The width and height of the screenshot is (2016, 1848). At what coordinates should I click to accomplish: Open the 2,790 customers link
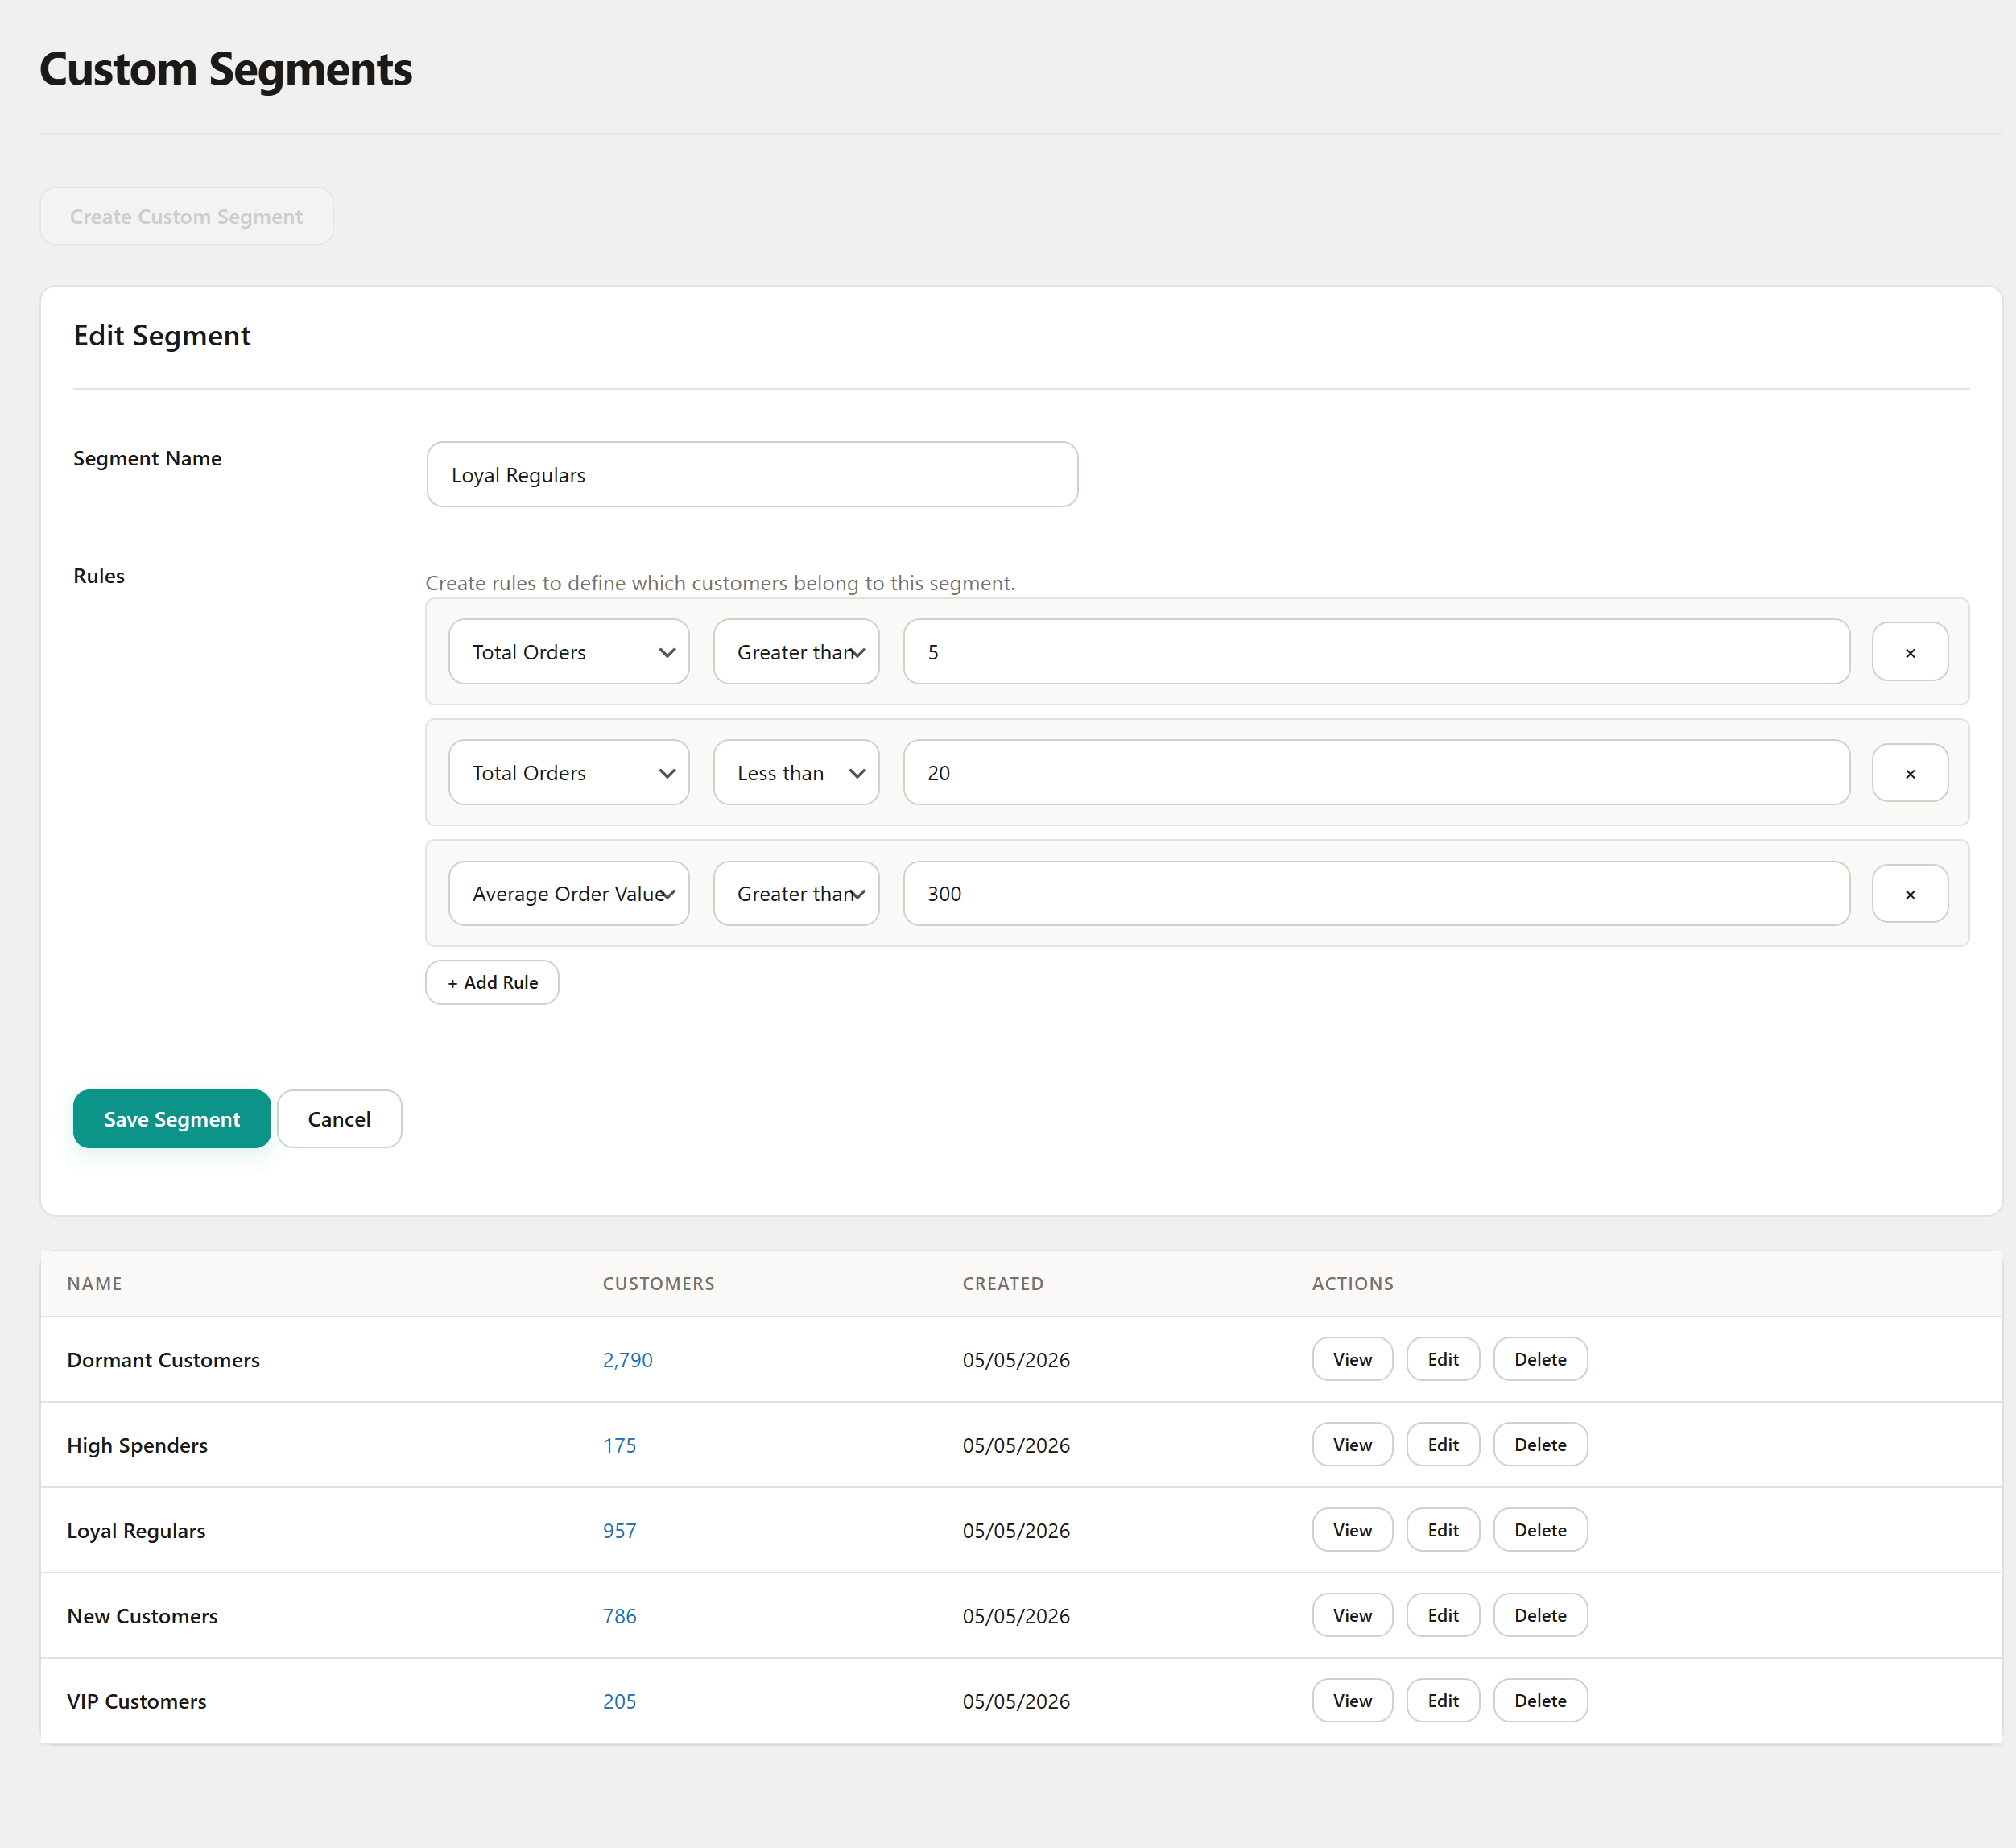(627, 1360)
